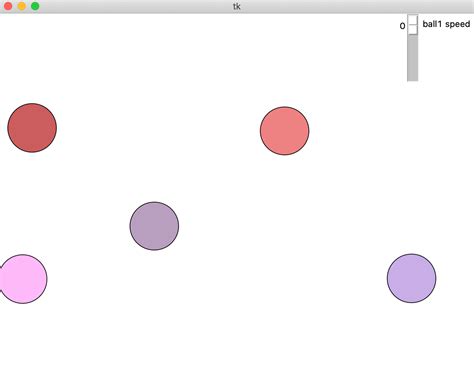Minimize the tk window using yellow button
Viewport: 474px width, 384px height.
point(22,6)
